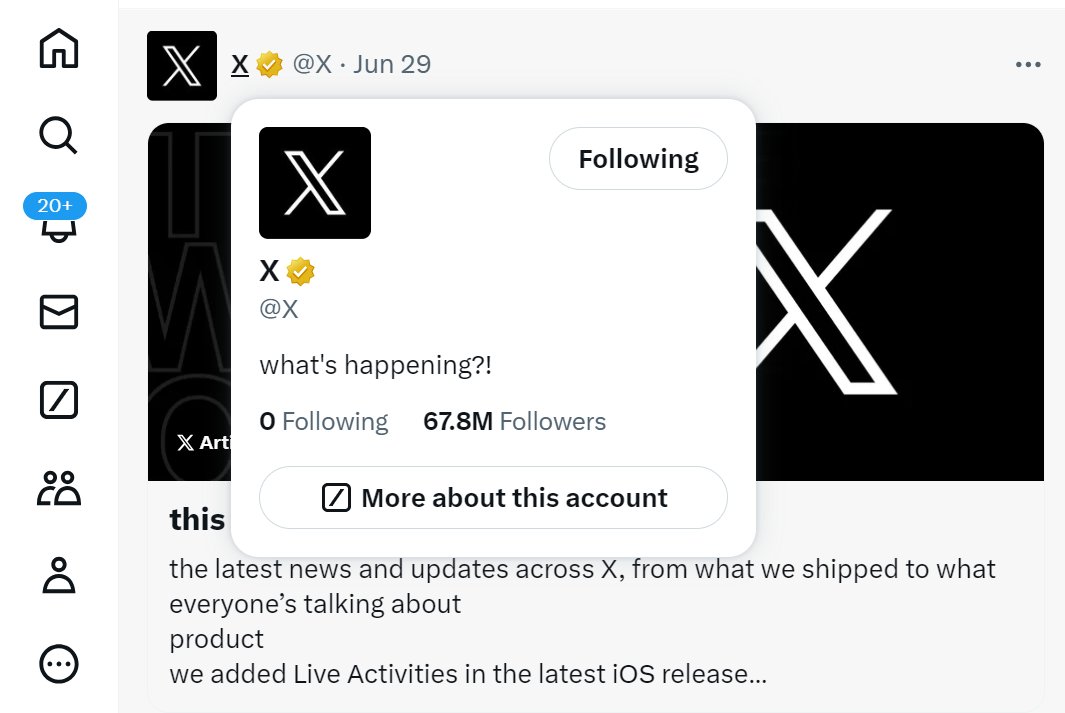Click More about this account

(x=493, y=498)
